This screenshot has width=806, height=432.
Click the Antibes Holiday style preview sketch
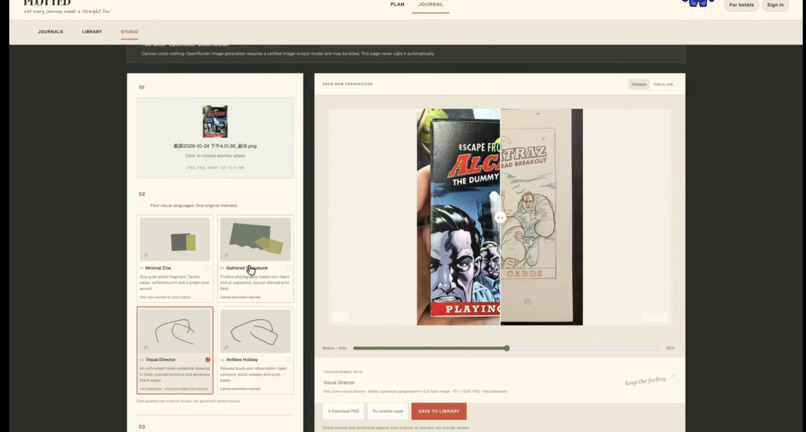point(255,331)
